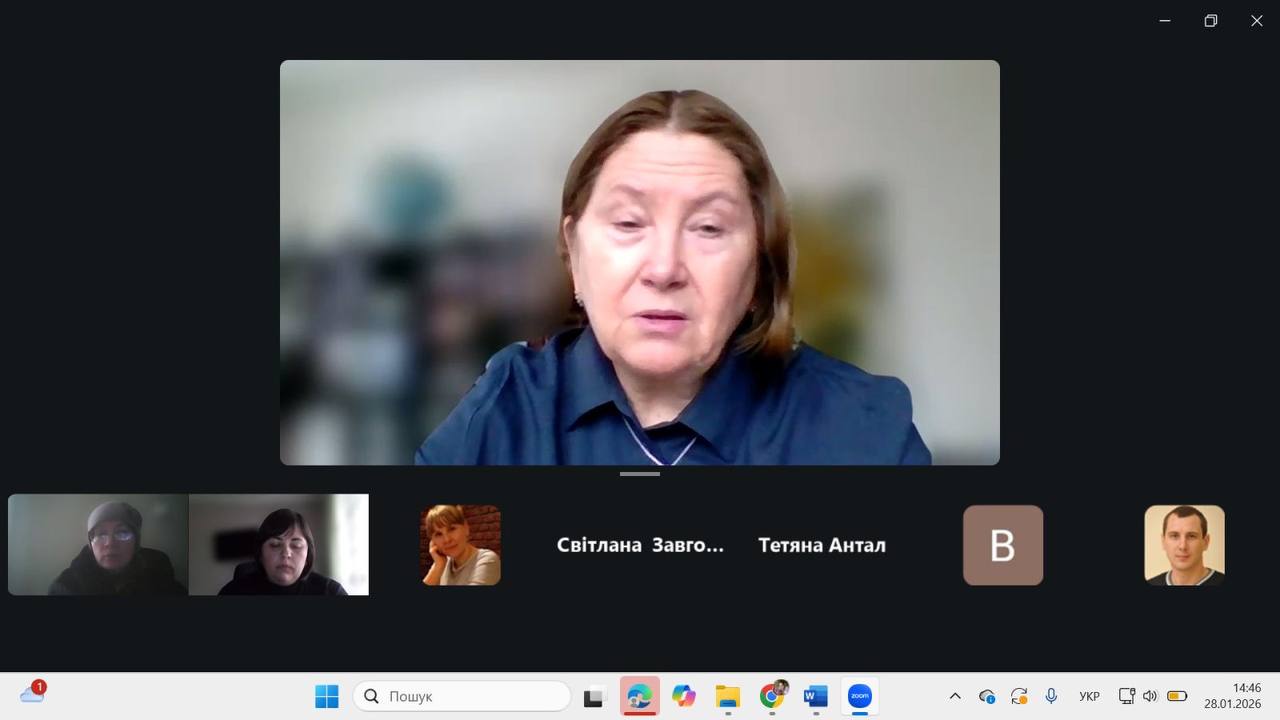The image size is (1280, 720).
Task: Click the sync update tray icon
Action: pyautogui.click(x=1019, y=696)
